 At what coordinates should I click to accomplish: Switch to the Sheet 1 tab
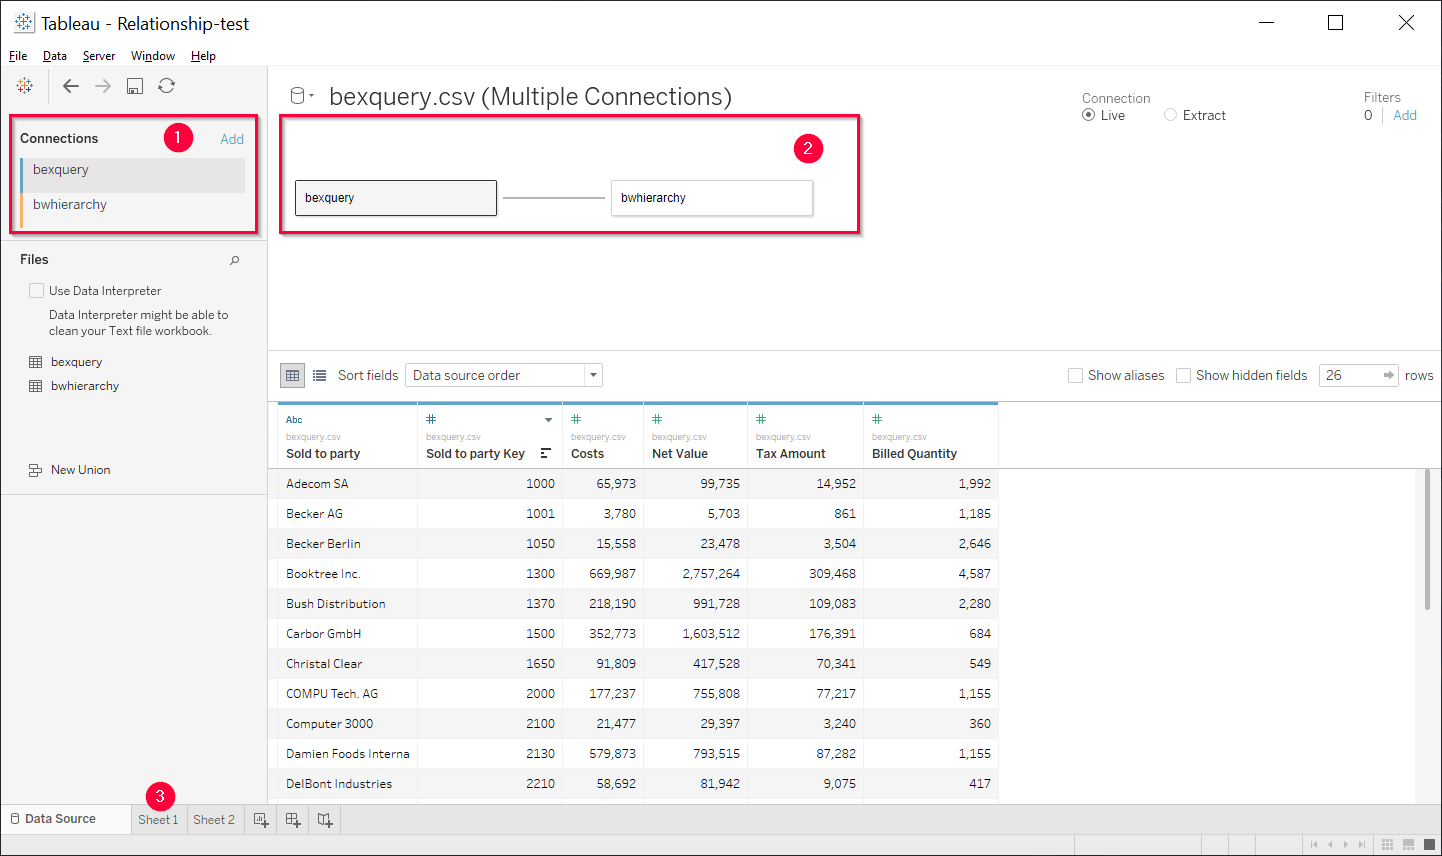click(158, 820)
